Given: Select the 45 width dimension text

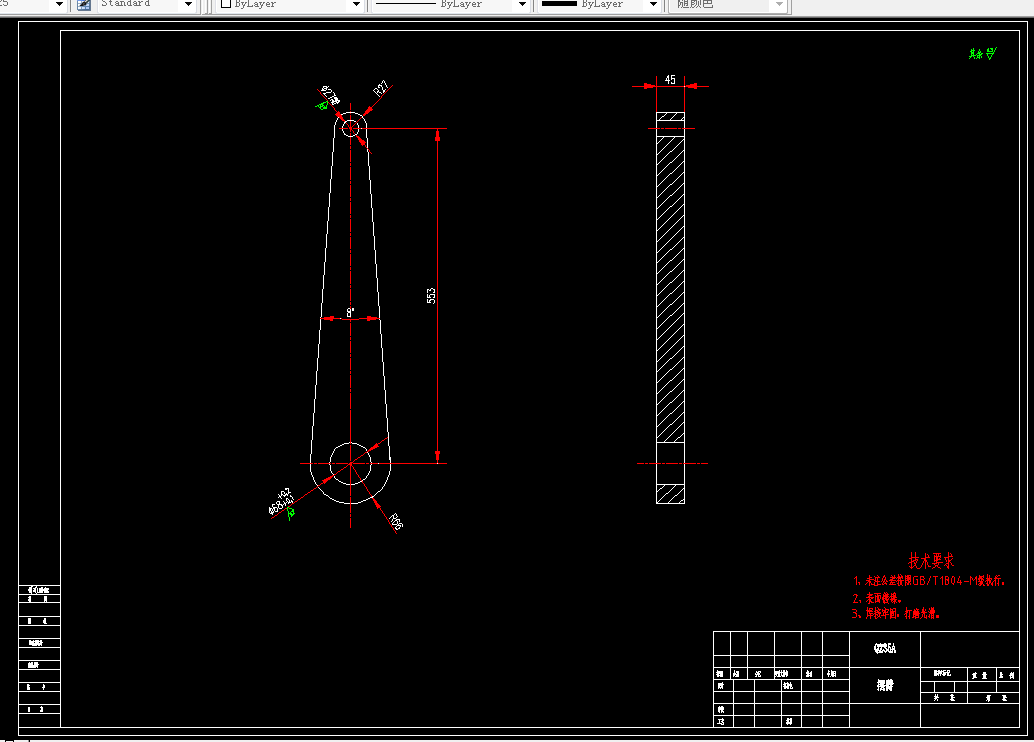Looking at the screenshot, I should tap(670, 80).
